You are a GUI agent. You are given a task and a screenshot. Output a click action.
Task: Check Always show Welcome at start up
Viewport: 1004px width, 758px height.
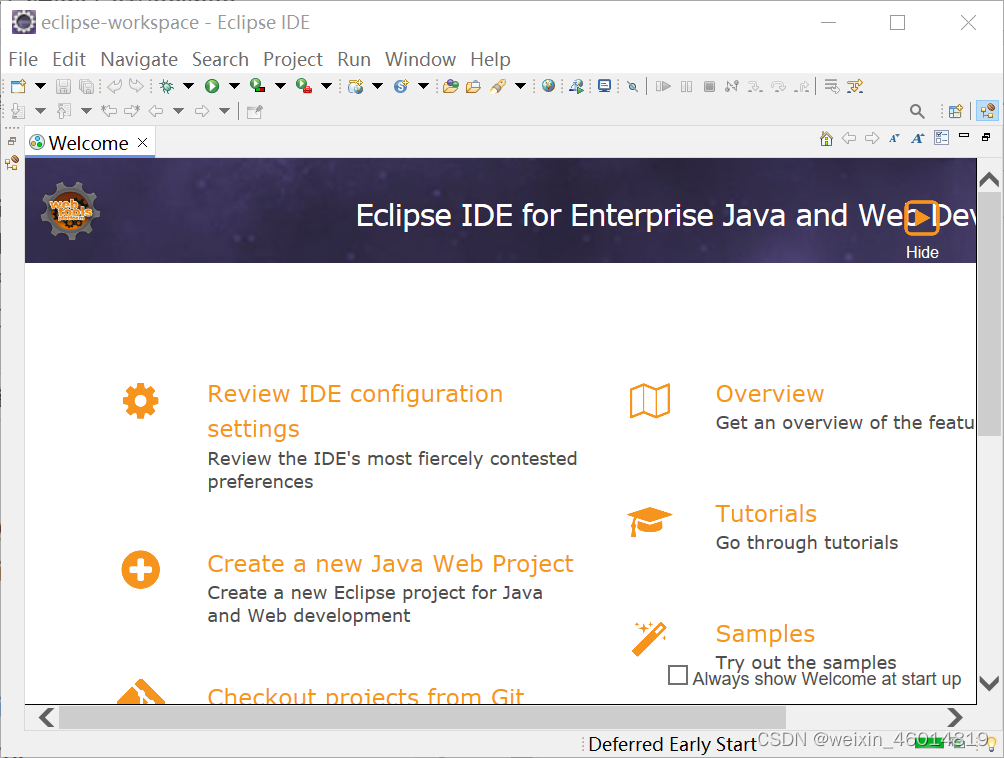678,676
